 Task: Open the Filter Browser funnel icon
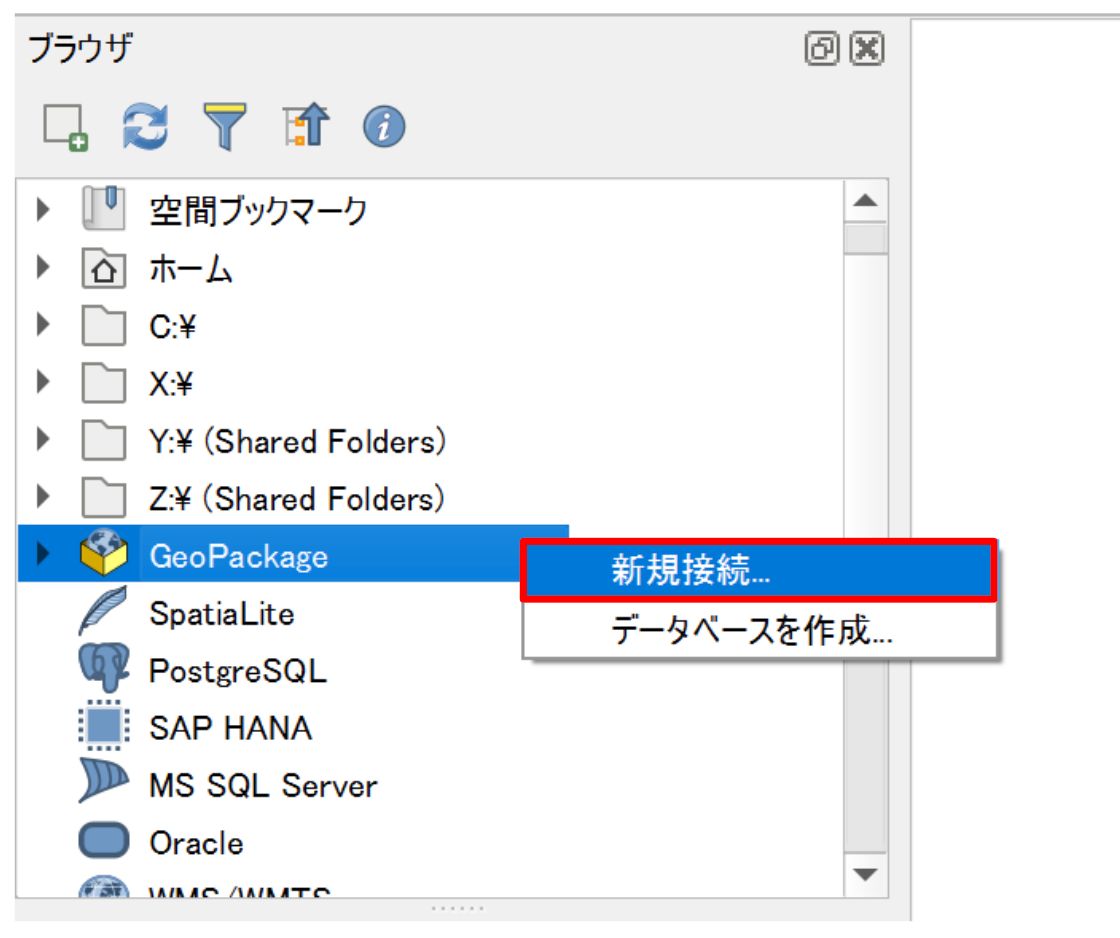click(225, 126)
